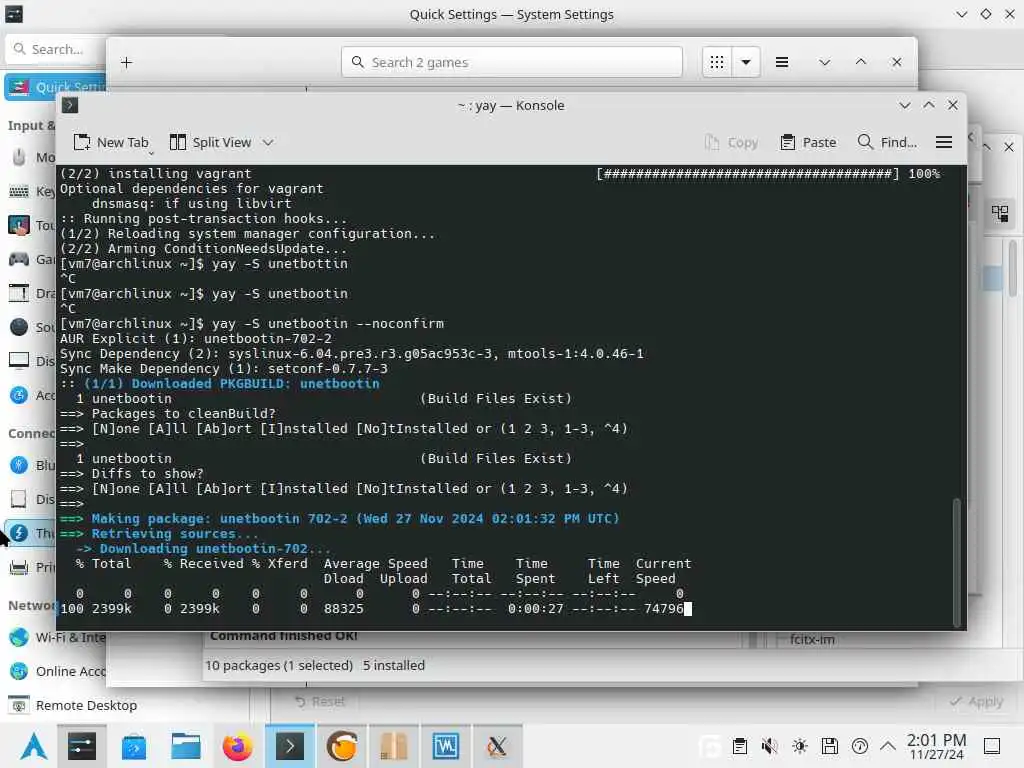Select Keyboard icon in settings sidebar

click(x=19, y=191)
